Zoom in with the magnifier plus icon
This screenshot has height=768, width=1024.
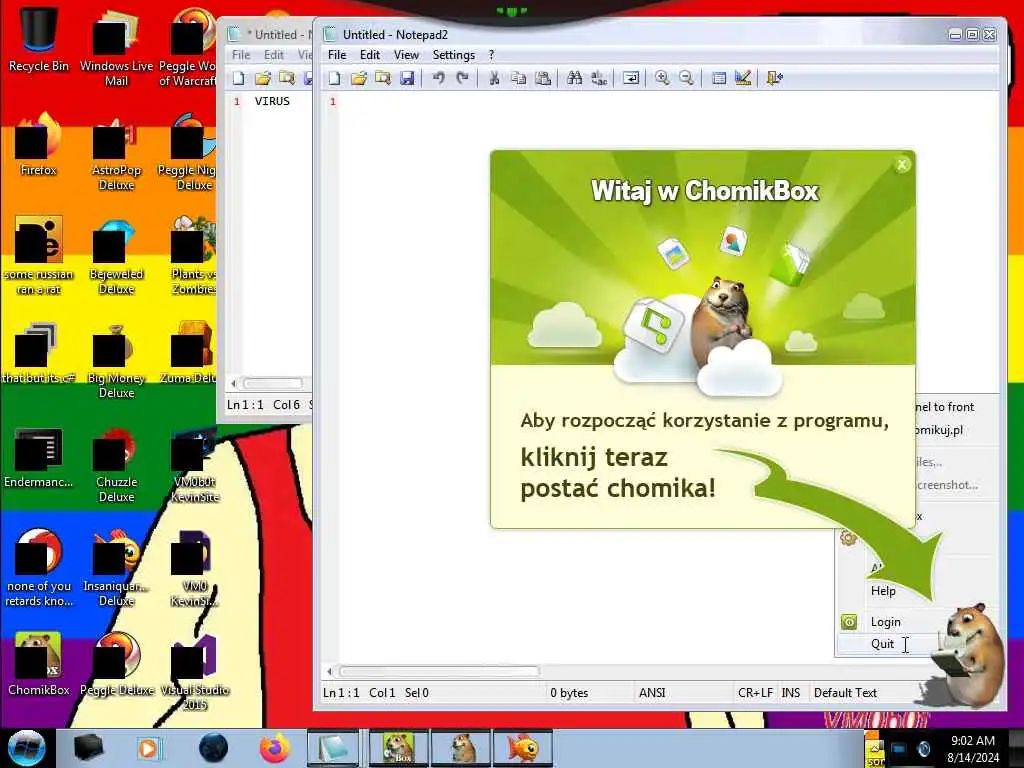click(x=662, y=78)
